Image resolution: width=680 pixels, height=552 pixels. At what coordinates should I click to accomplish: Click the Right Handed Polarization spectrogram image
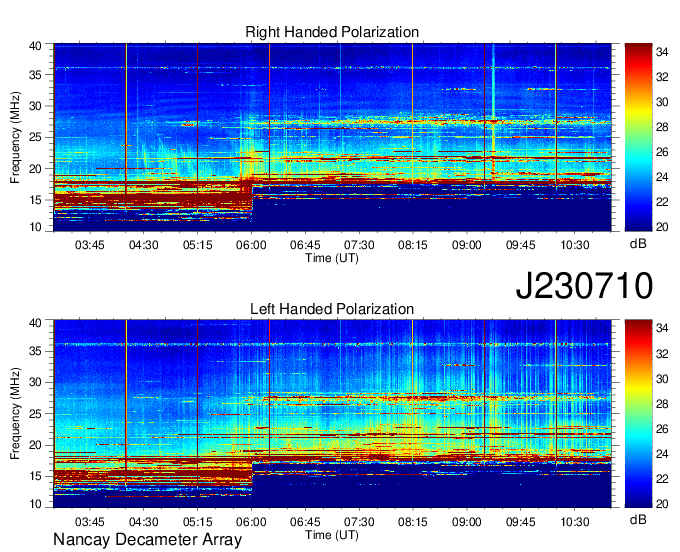(332, 137)
